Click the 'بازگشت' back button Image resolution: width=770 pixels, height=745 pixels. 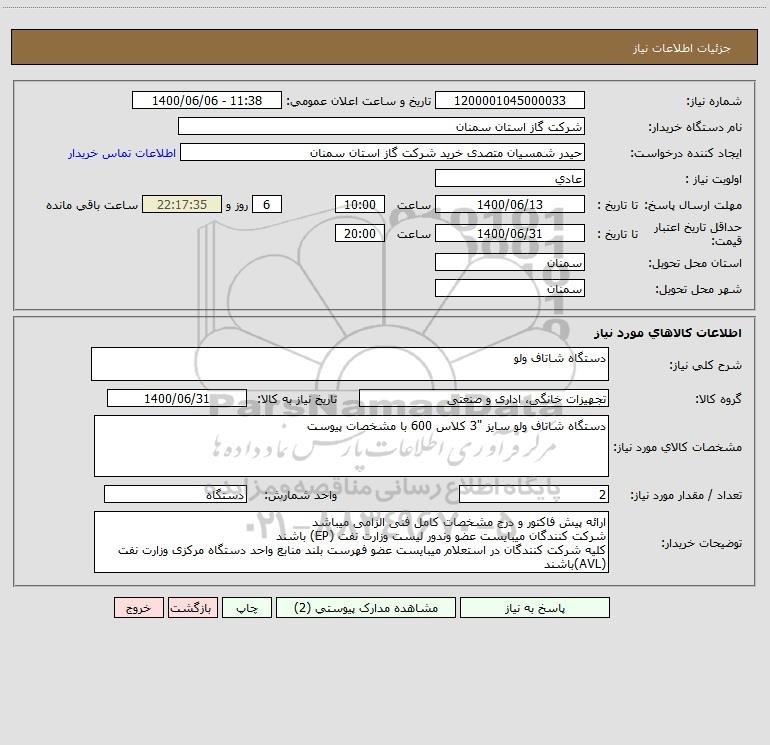point(192,608)
